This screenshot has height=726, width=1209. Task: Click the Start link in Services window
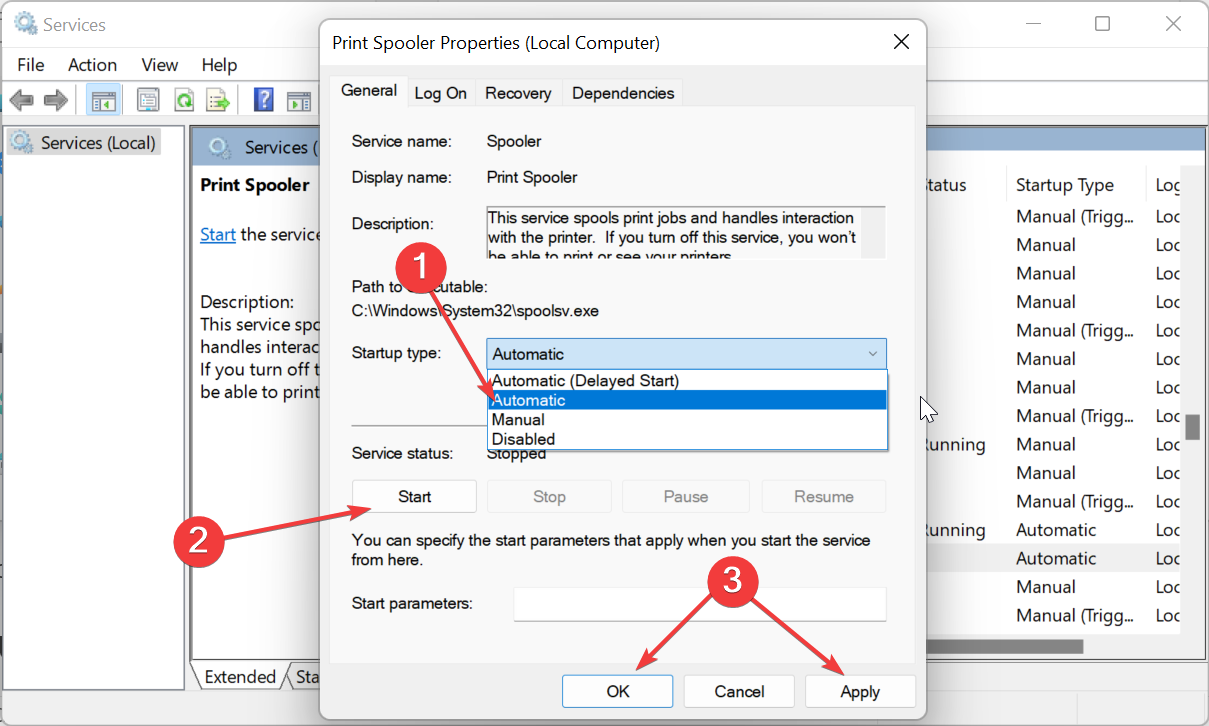pos(218,234)
